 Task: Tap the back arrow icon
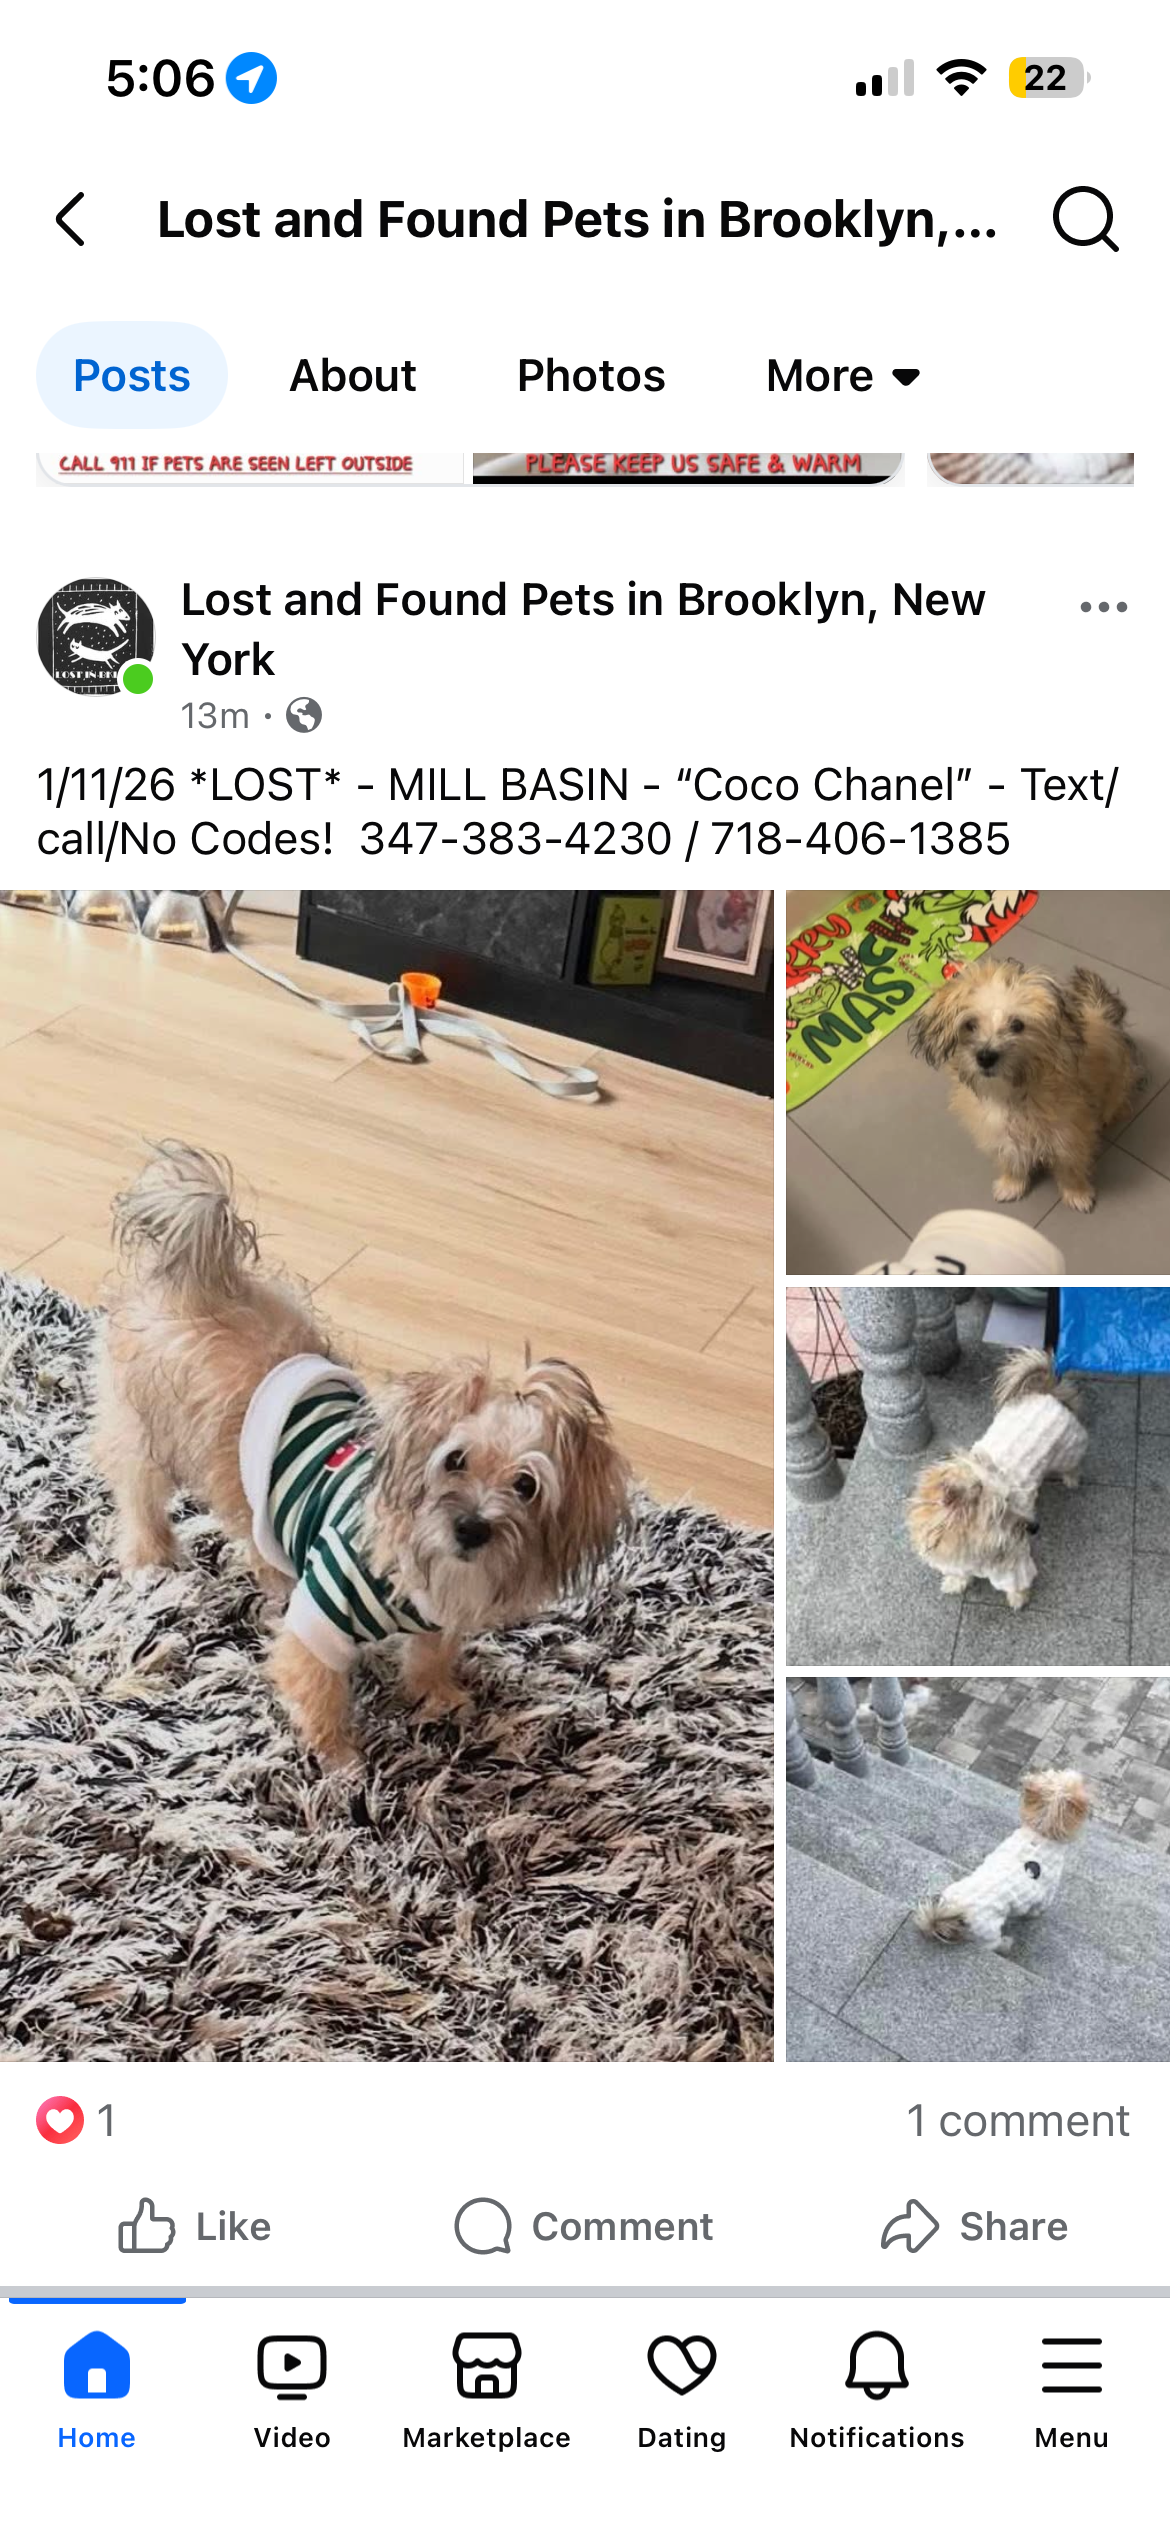pyautogui.click(x=71, y=219)
